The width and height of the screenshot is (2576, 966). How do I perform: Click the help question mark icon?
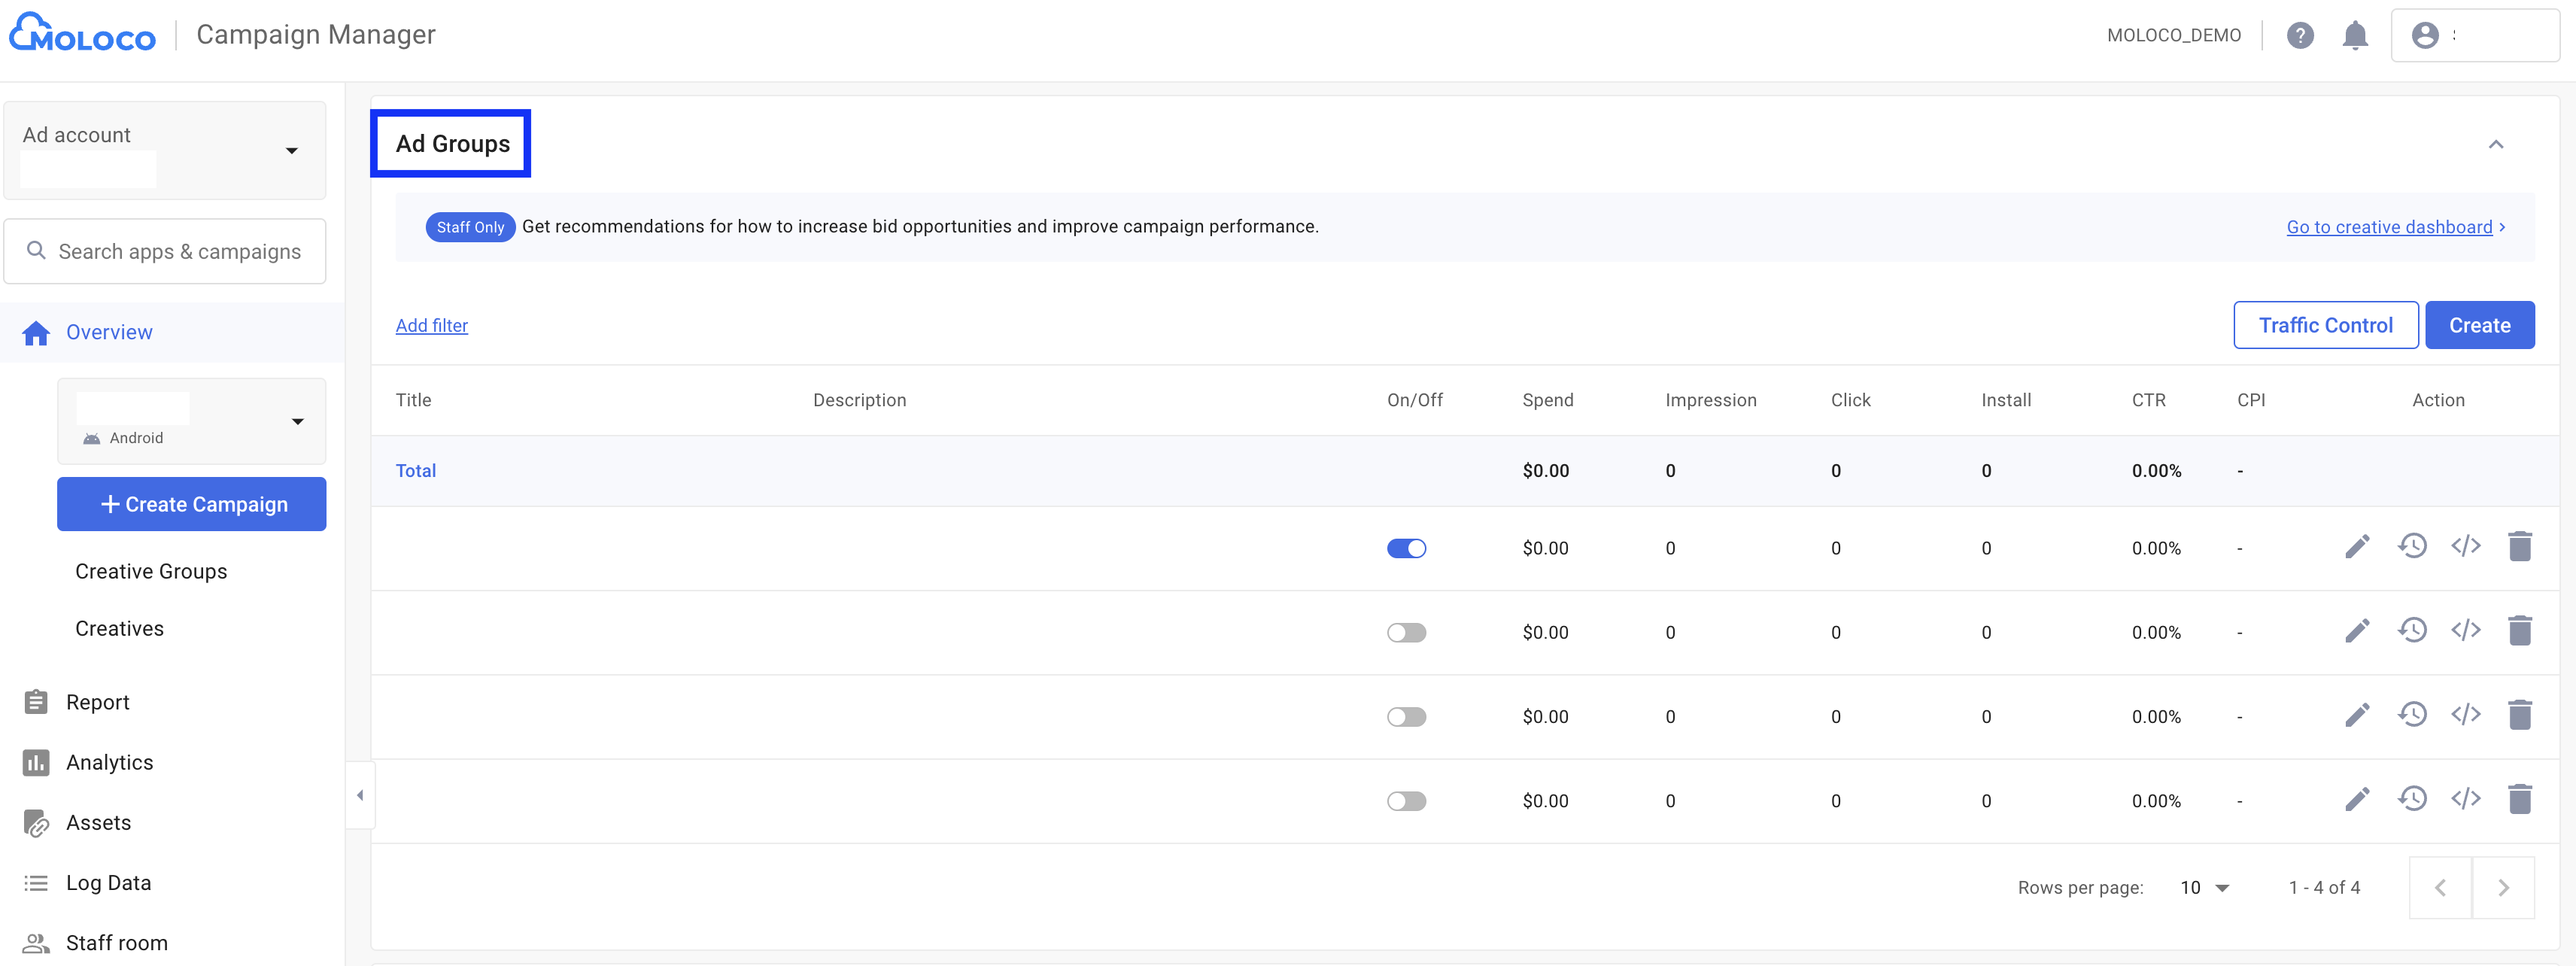[x=2299, y=36]
